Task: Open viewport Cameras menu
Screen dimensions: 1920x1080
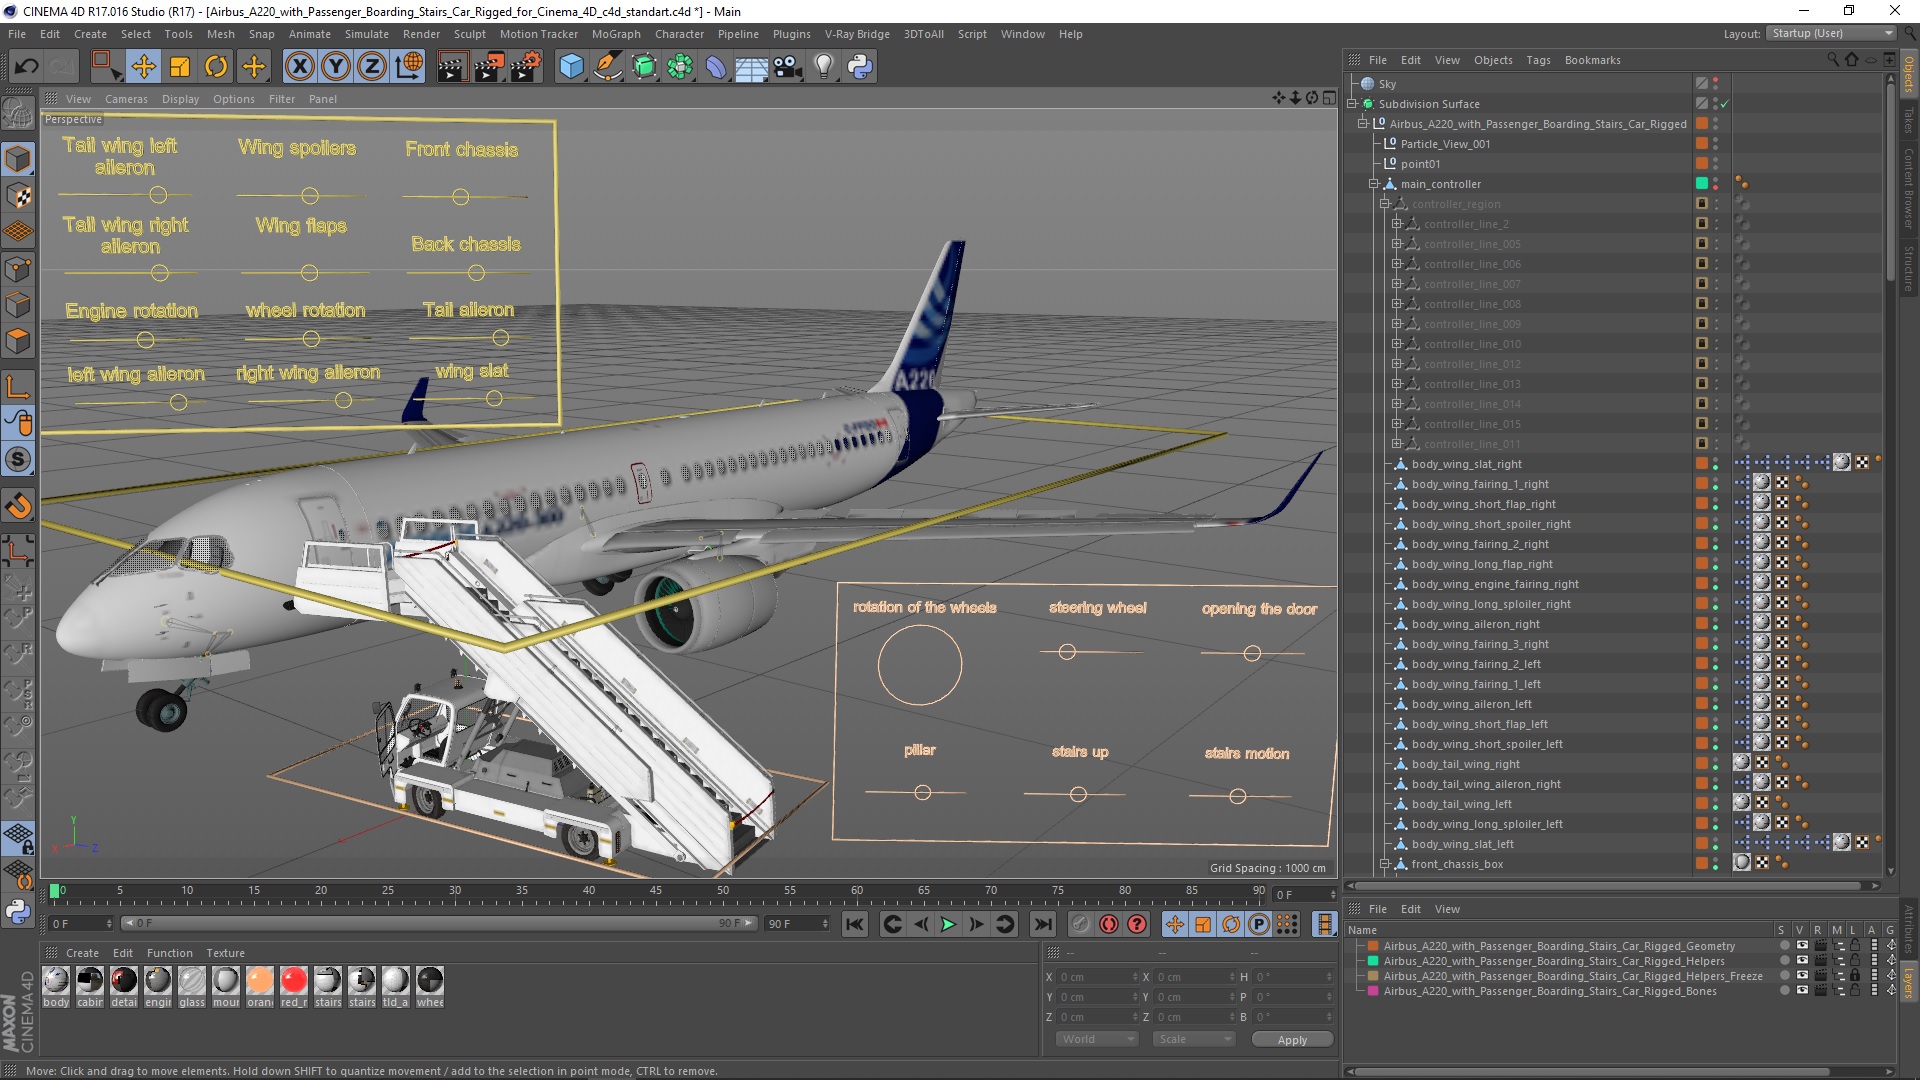Action: coord(126,99)
